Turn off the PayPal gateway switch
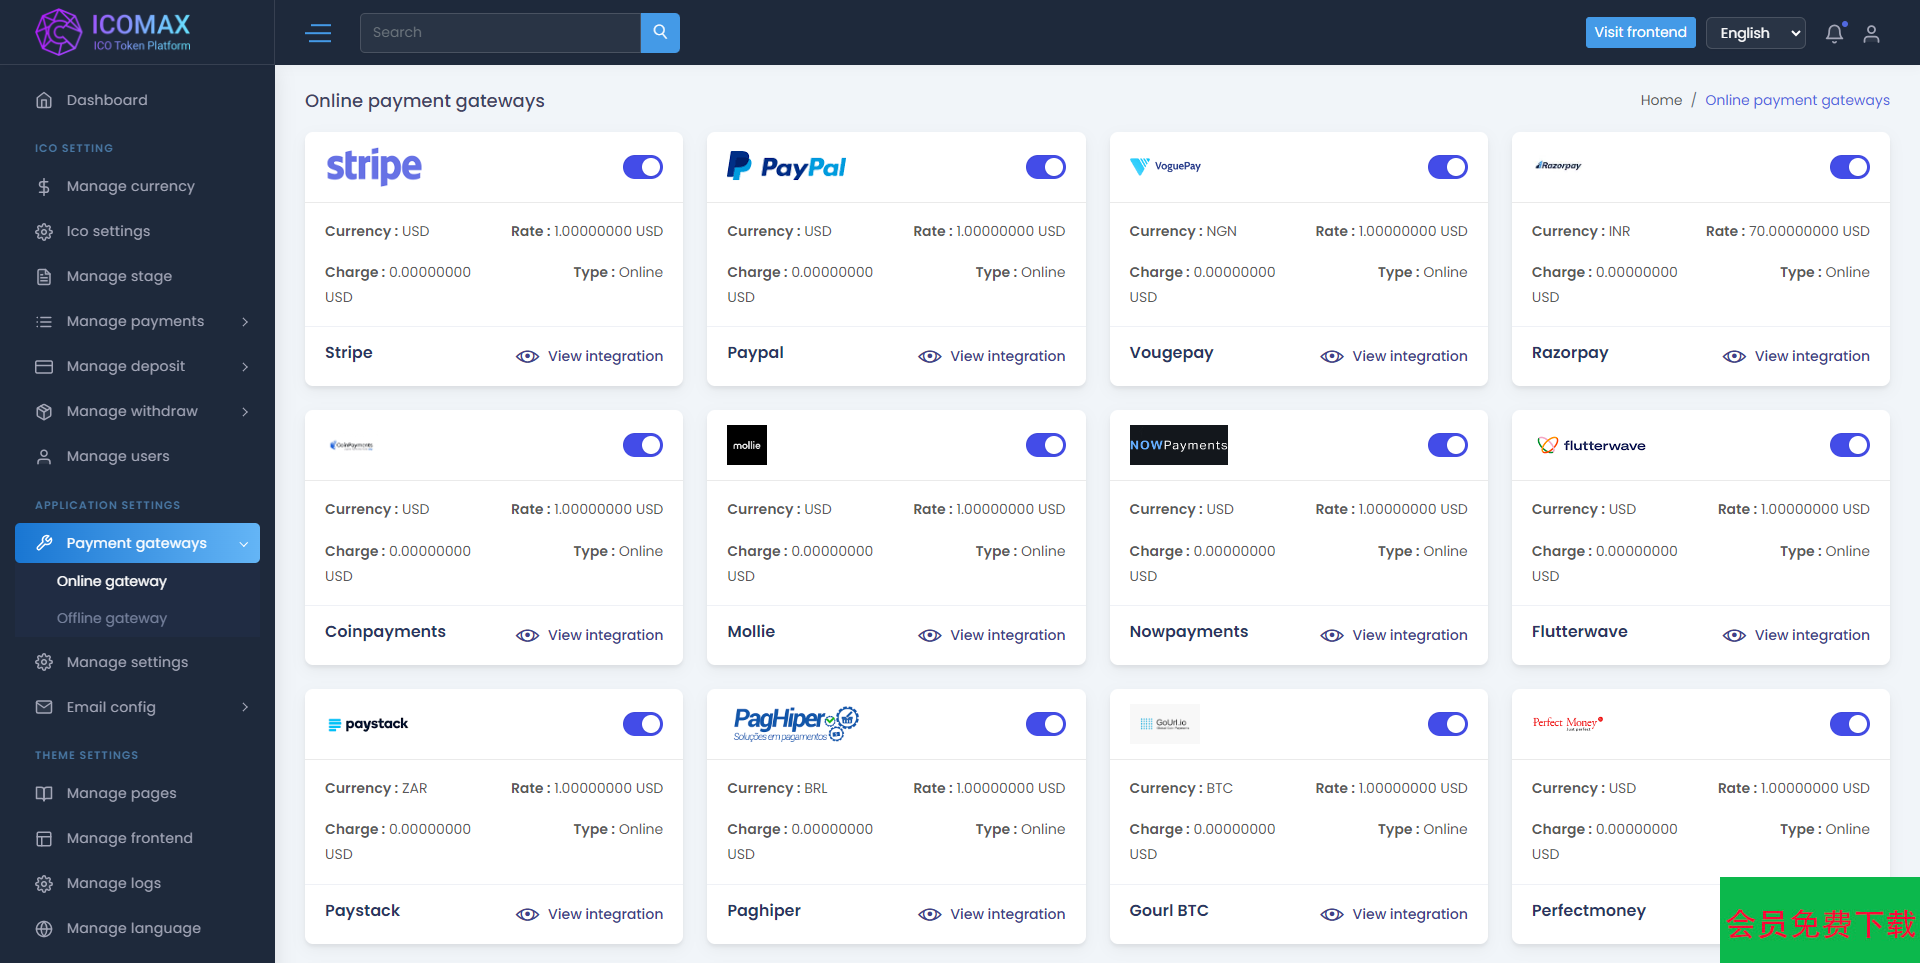Image resolution: width=1920 pixels, height=963 pixels. pos(1045,167)
